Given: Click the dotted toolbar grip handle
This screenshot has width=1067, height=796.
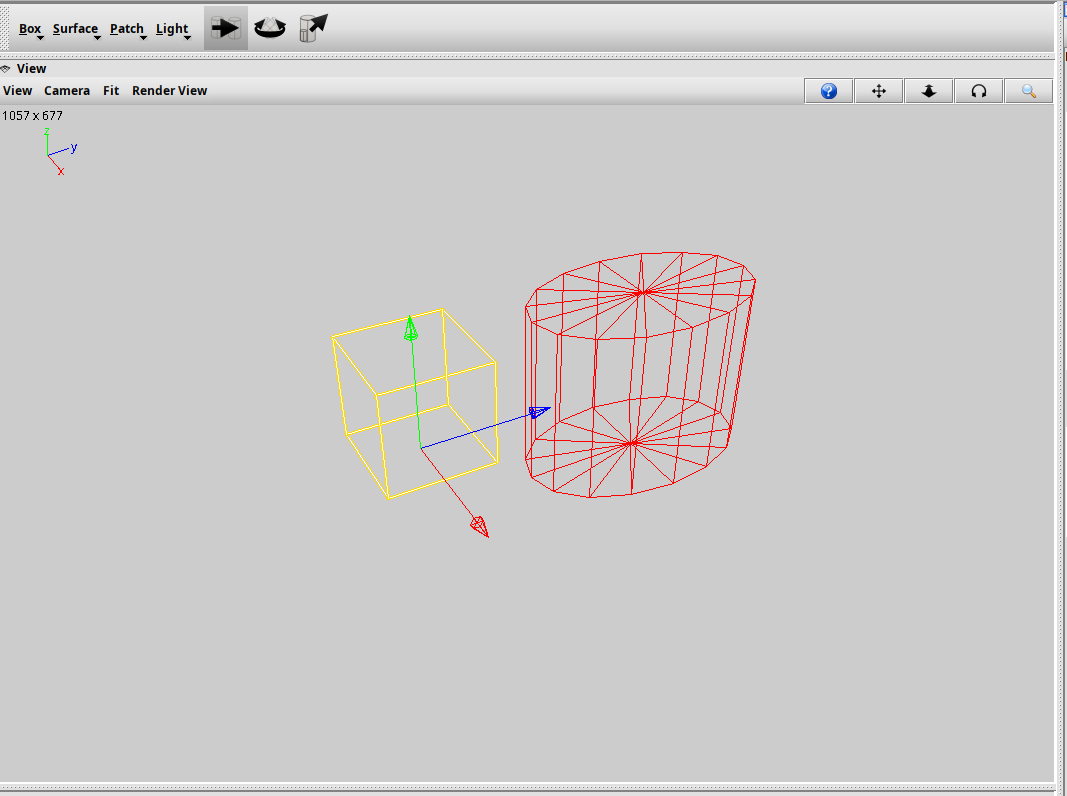Looking at the screenshot, I should 4,29.
